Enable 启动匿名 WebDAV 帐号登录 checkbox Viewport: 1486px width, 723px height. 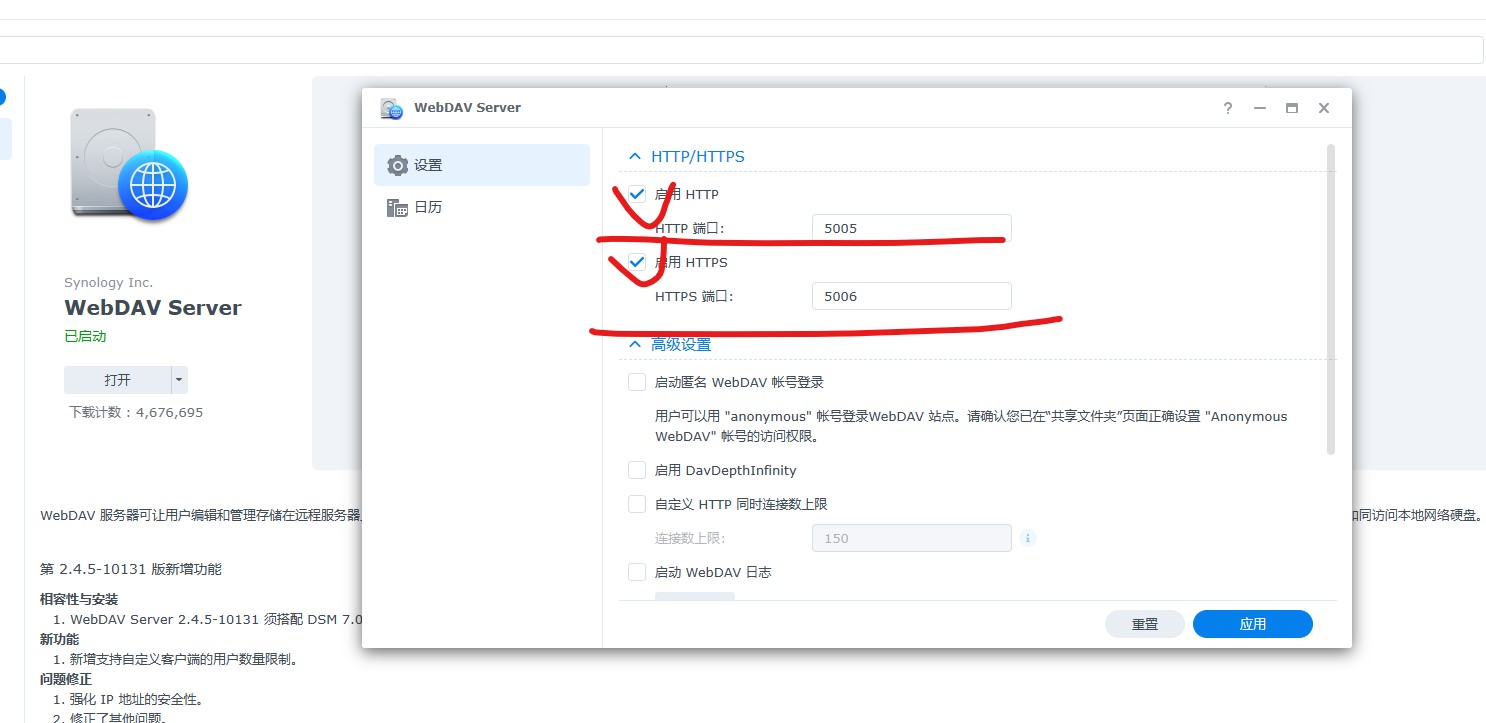pyautogui.click(x=637, y=382)
